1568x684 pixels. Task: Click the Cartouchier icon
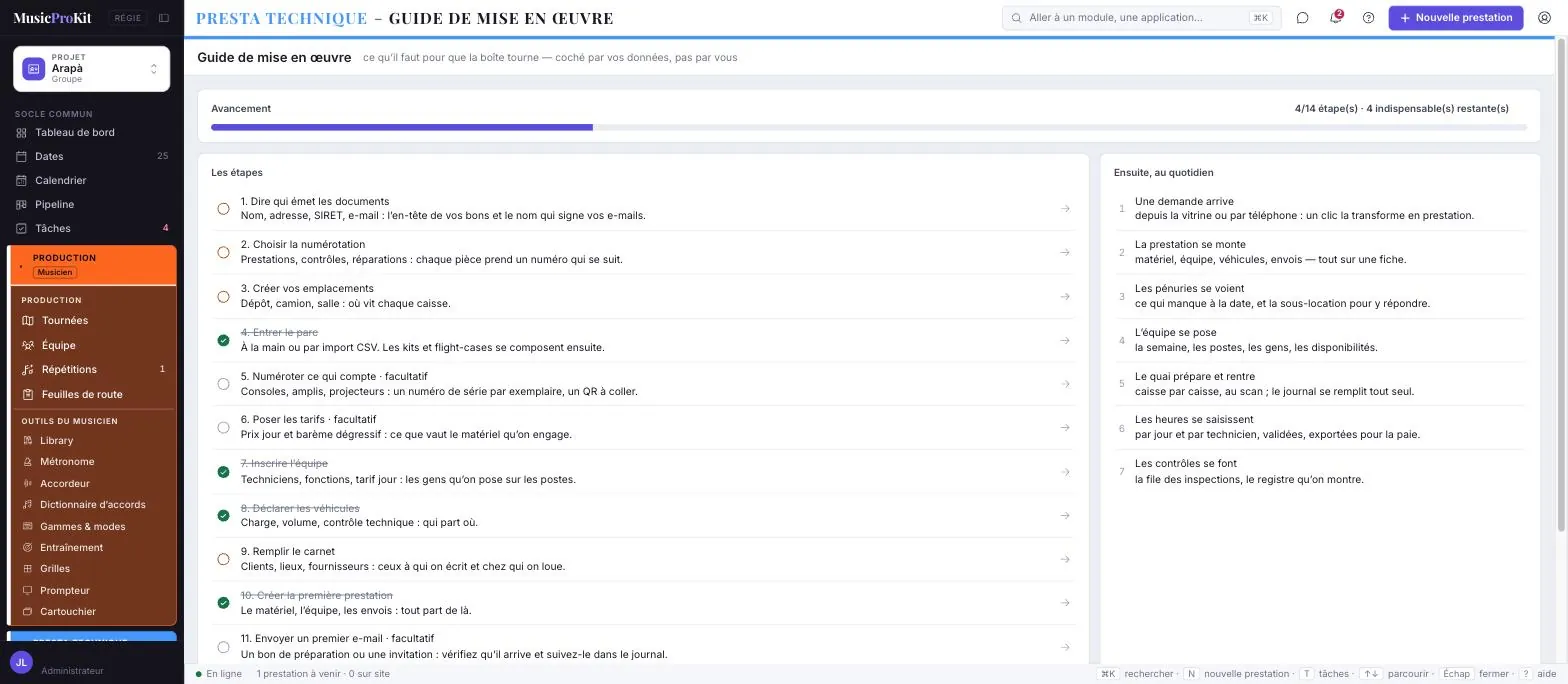[x=28, y=612]
